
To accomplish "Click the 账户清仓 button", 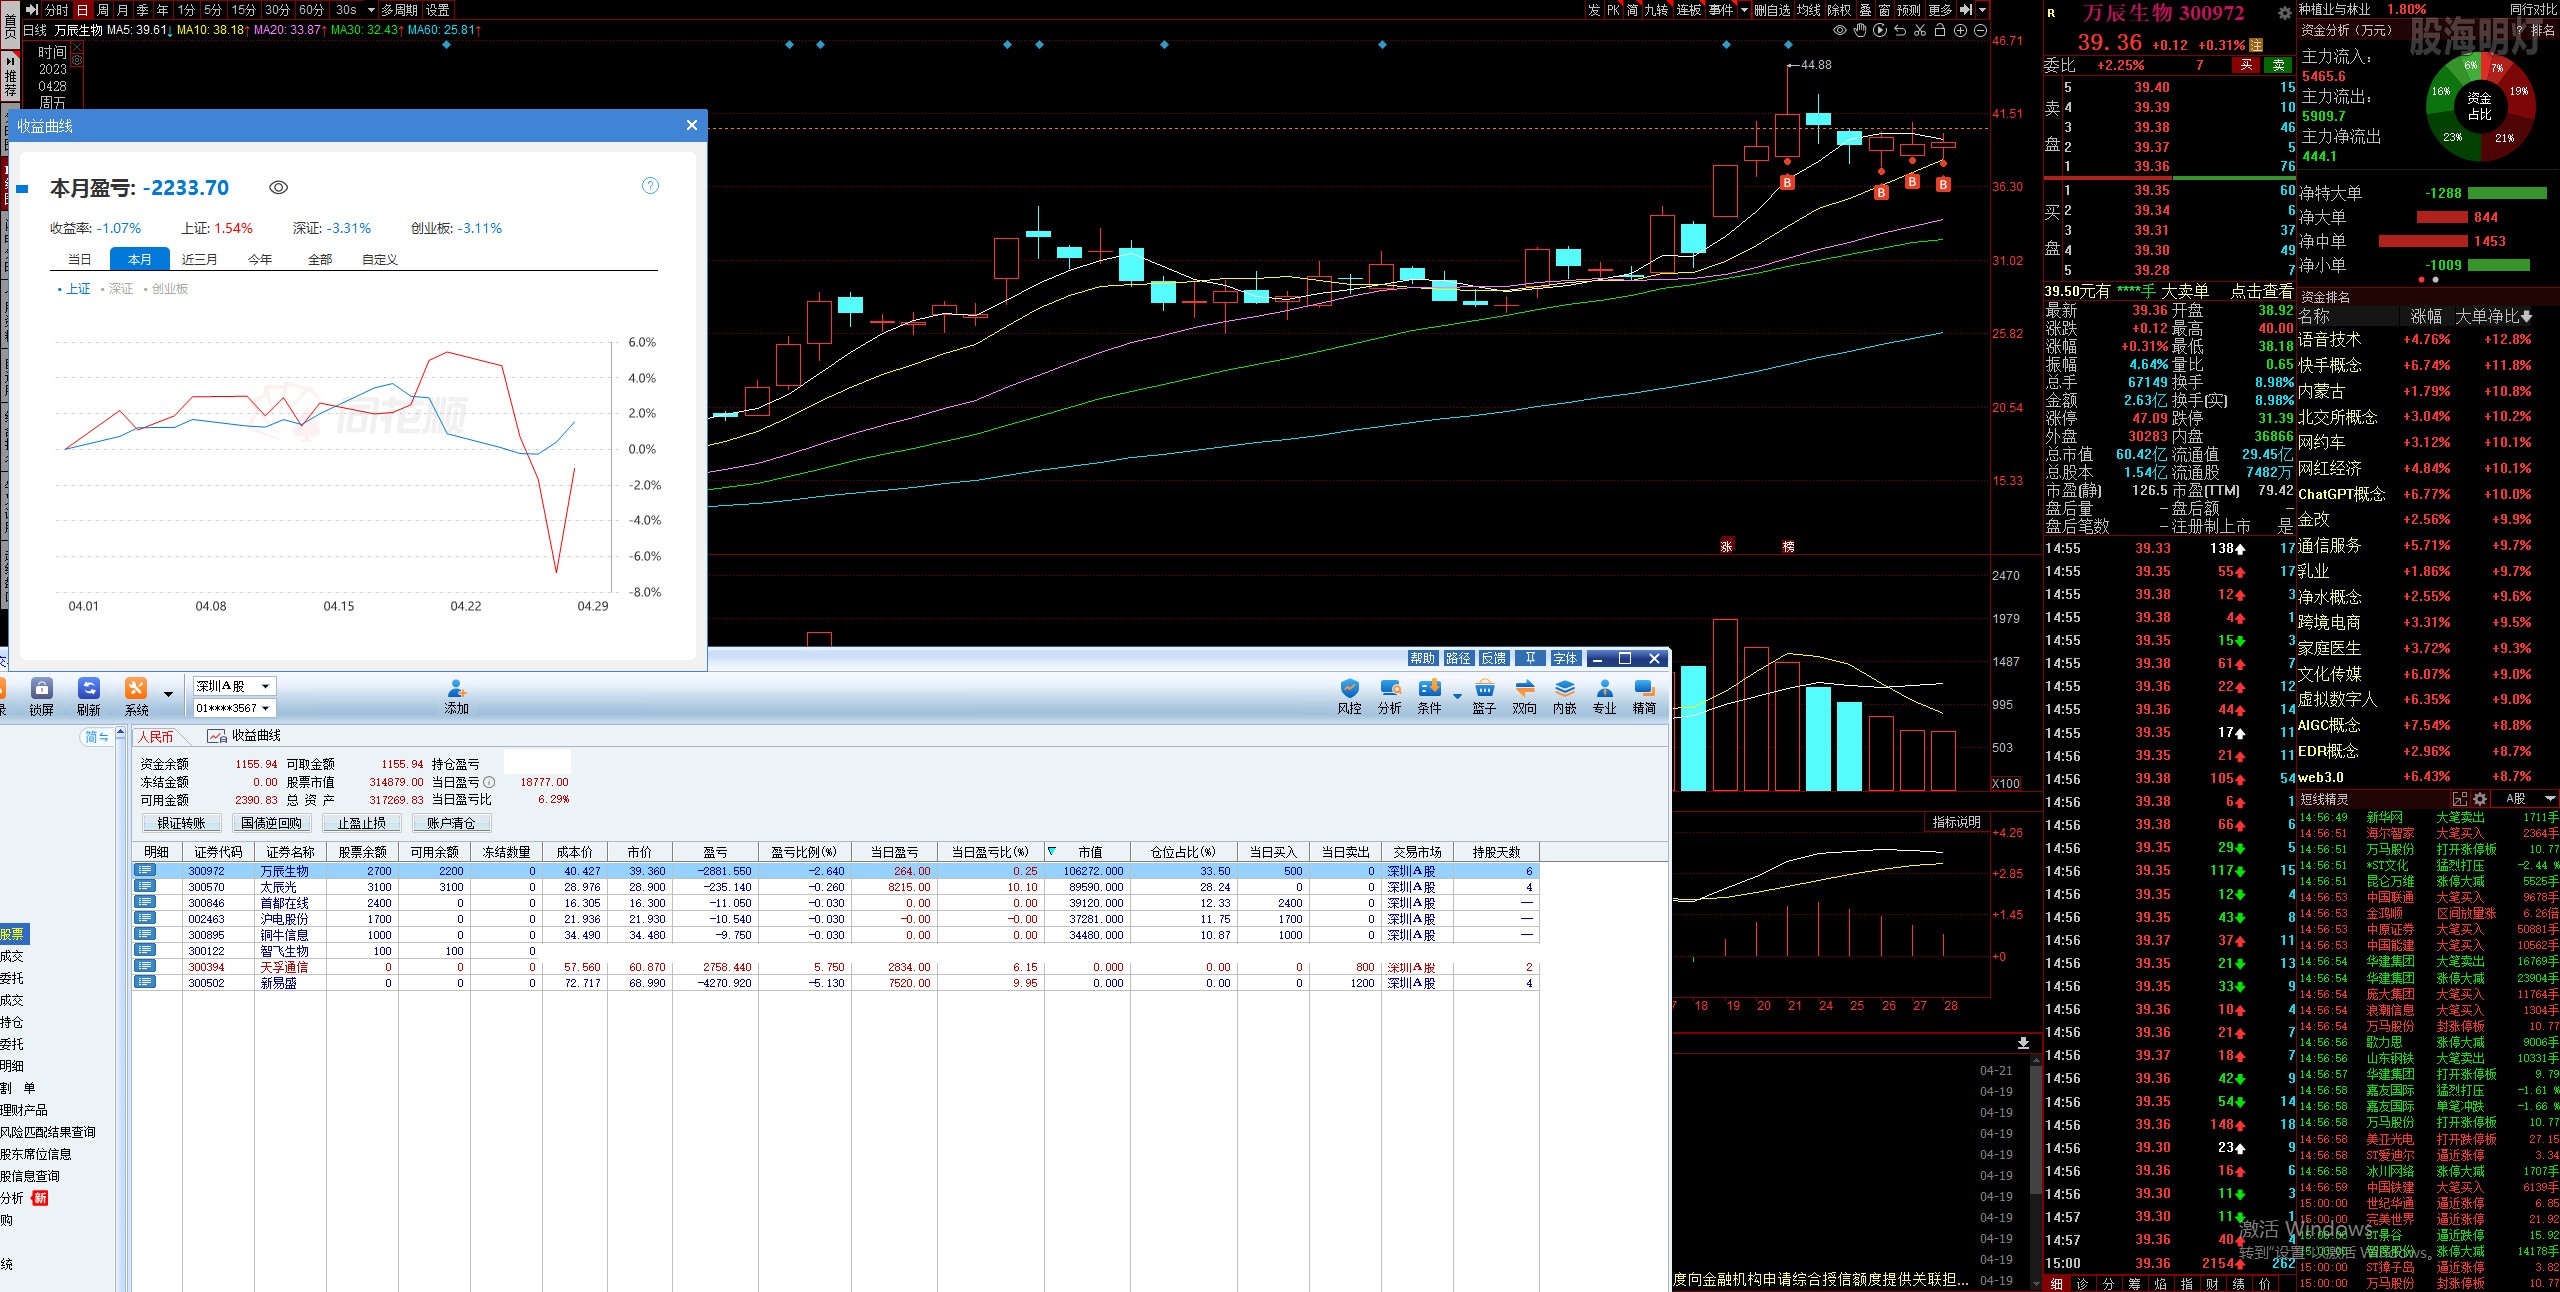I will 451,823.
